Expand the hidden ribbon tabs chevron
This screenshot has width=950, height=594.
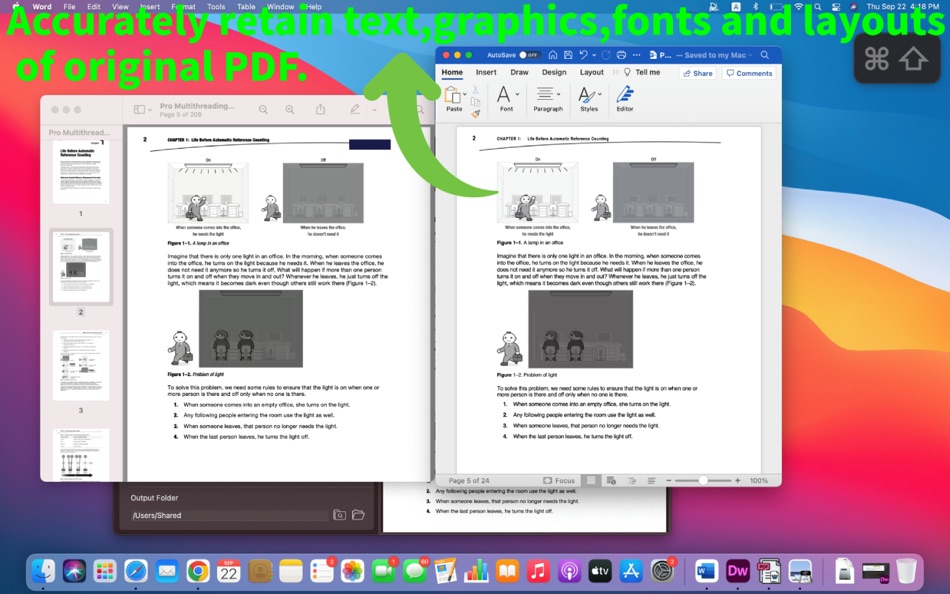click(616, 72)
